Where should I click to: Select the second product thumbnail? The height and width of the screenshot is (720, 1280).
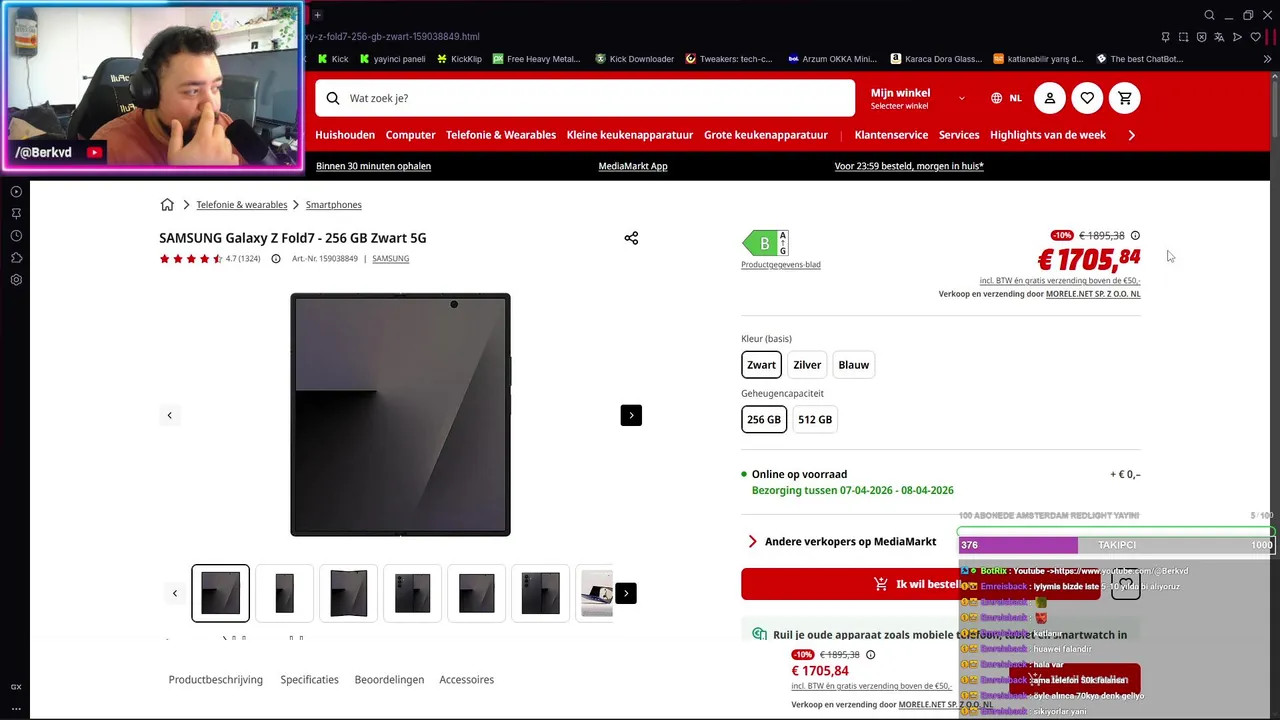tap(284, 593)
